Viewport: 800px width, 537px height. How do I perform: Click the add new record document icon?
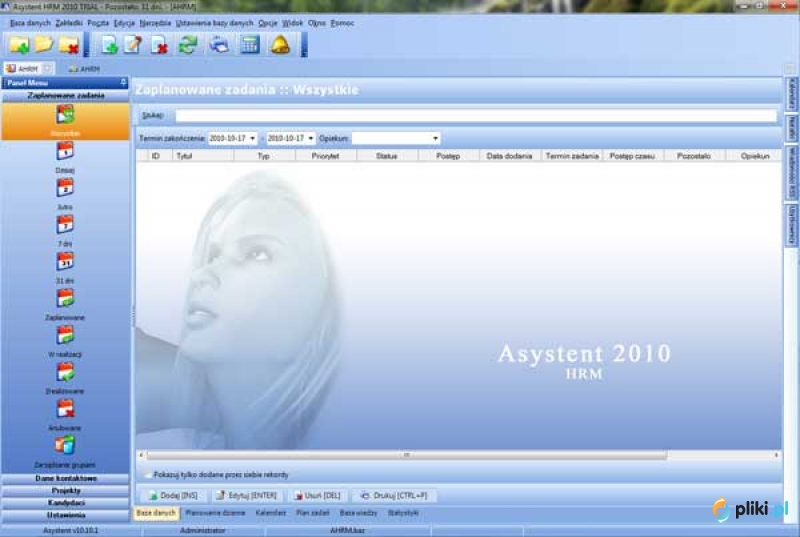click(x=109, y=45)
